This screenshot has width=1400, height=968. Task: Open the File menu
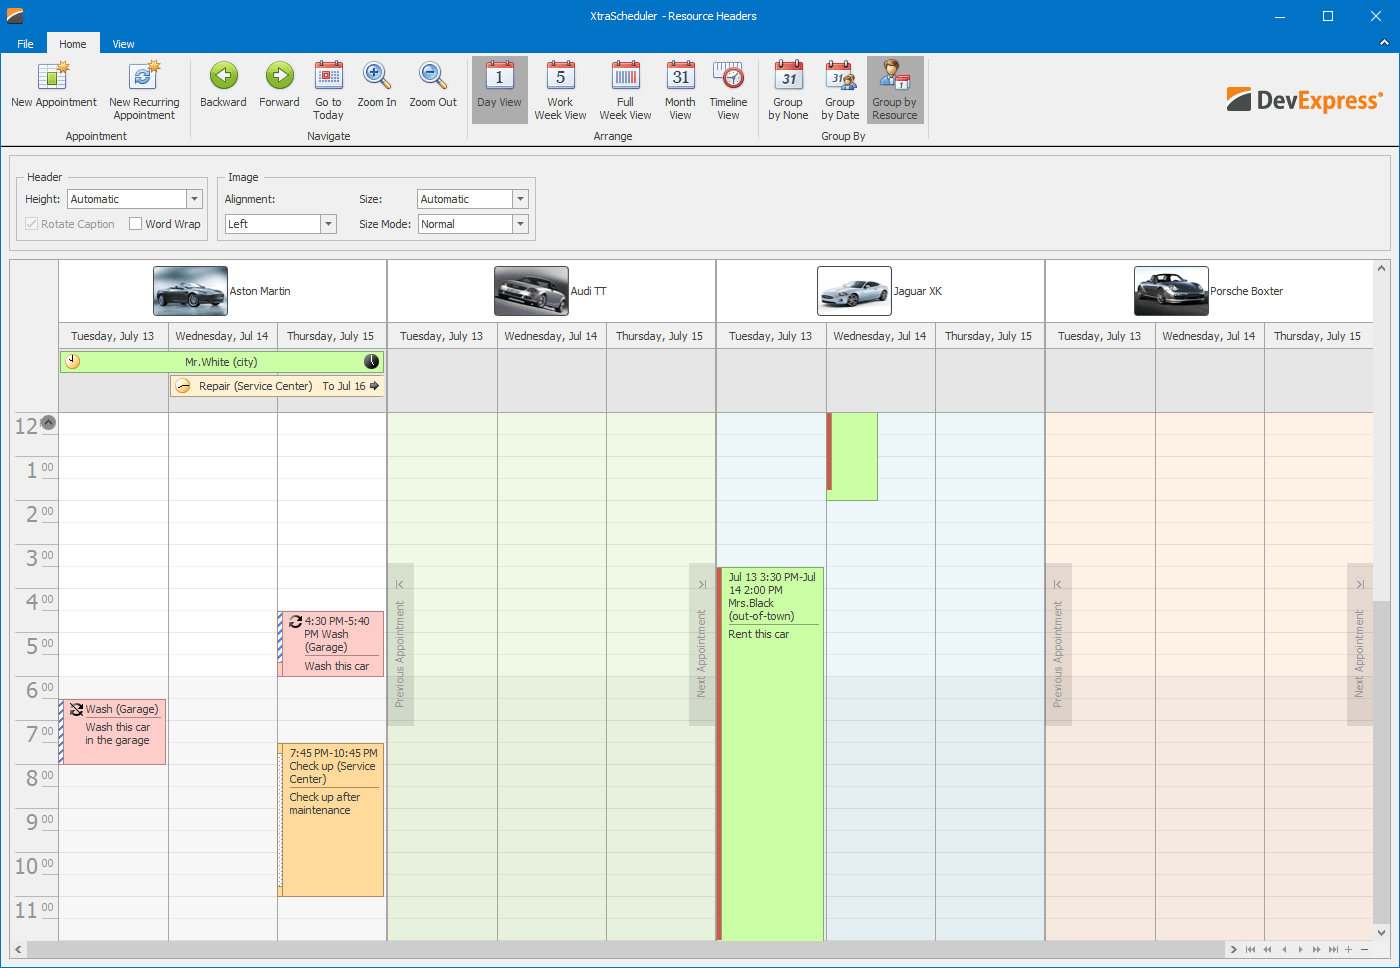click(x=25, y=44)
